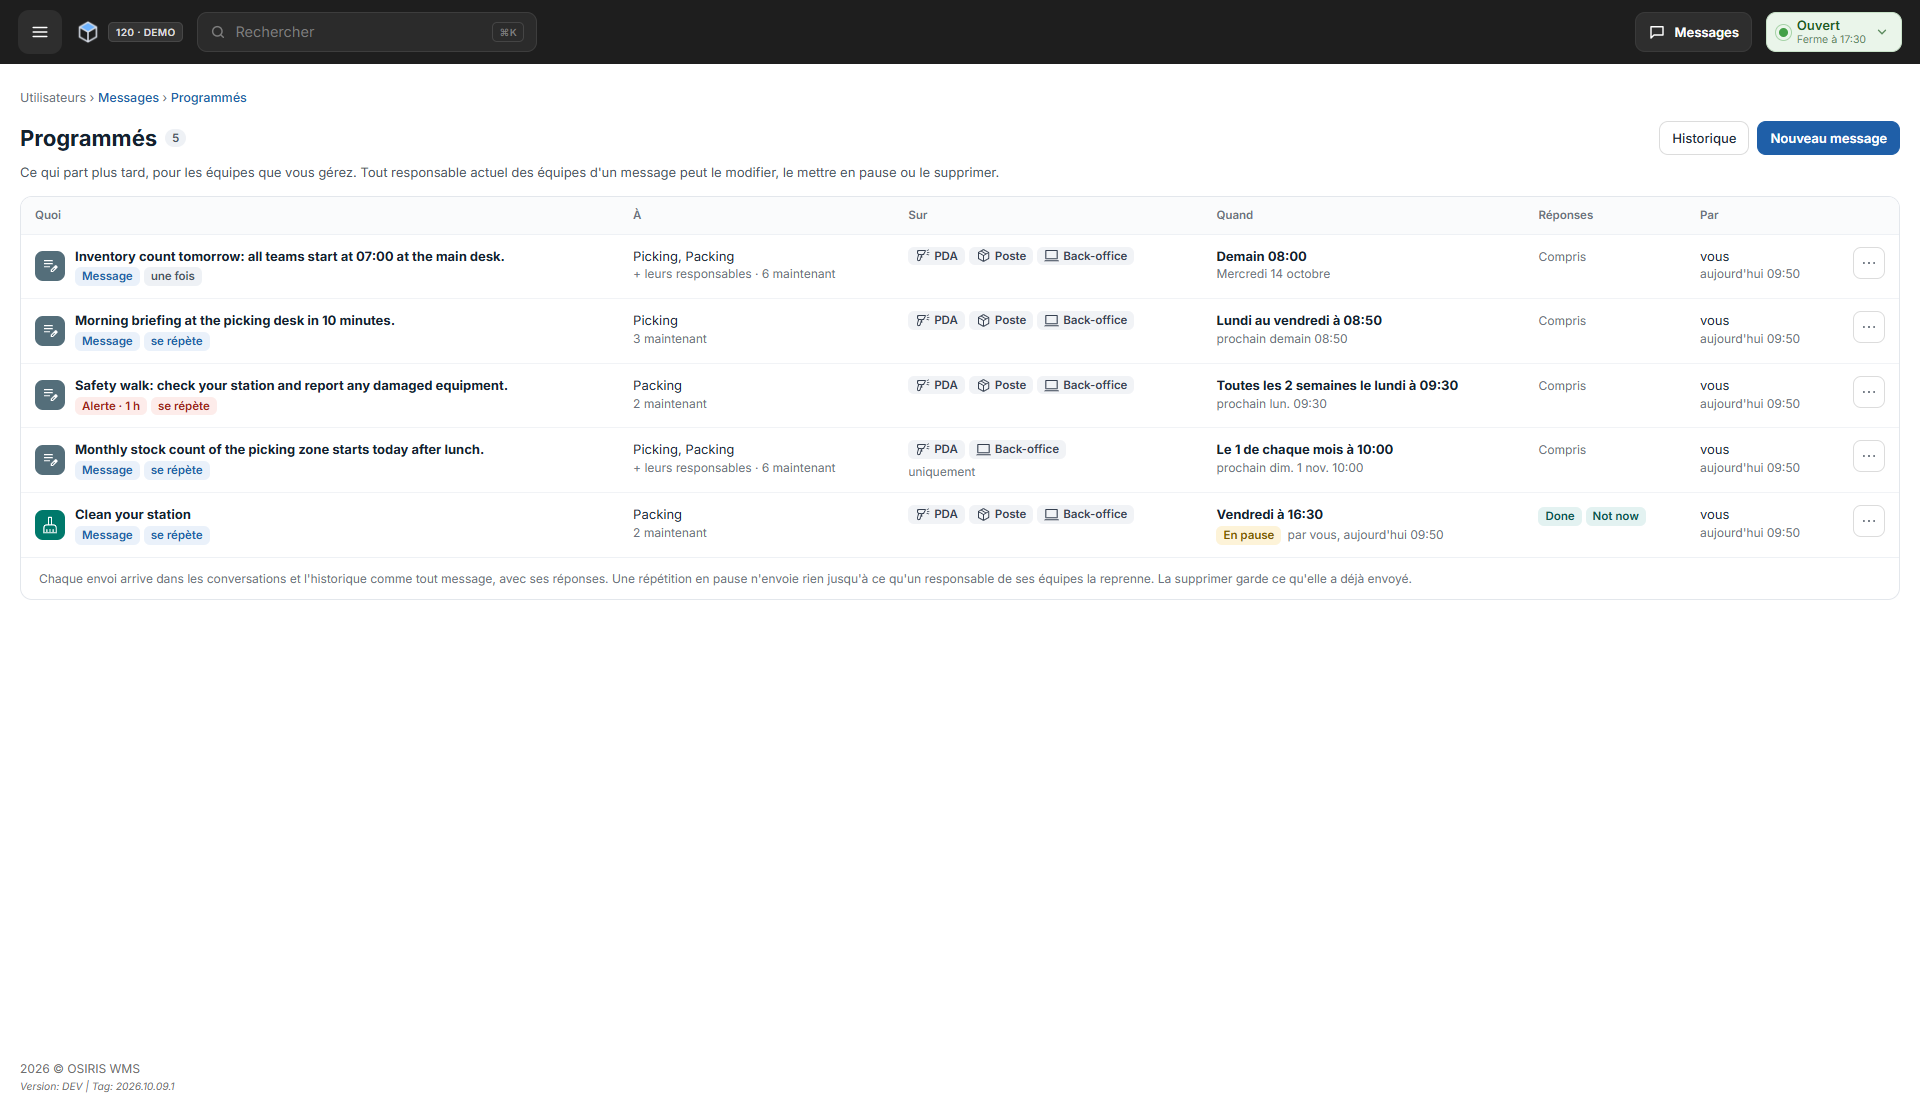This screenshot has height=1120, width=1920.
Task: Click the Quand column header
Action: (1234, 215)
